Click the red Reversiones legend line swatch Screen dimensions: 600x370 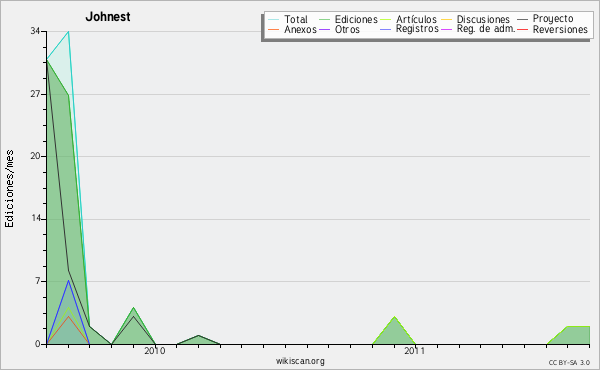522,29
